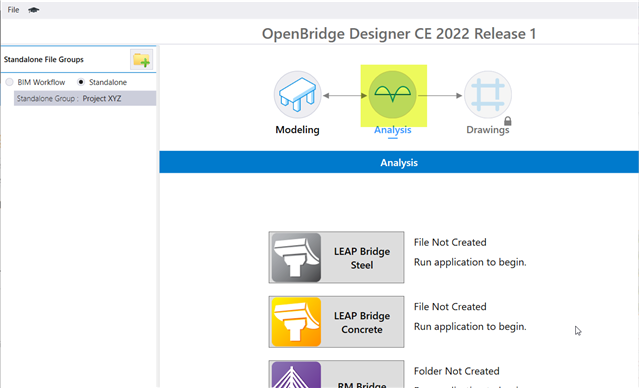Click the Drawings frame icon
639x388 pixels.
488,95
